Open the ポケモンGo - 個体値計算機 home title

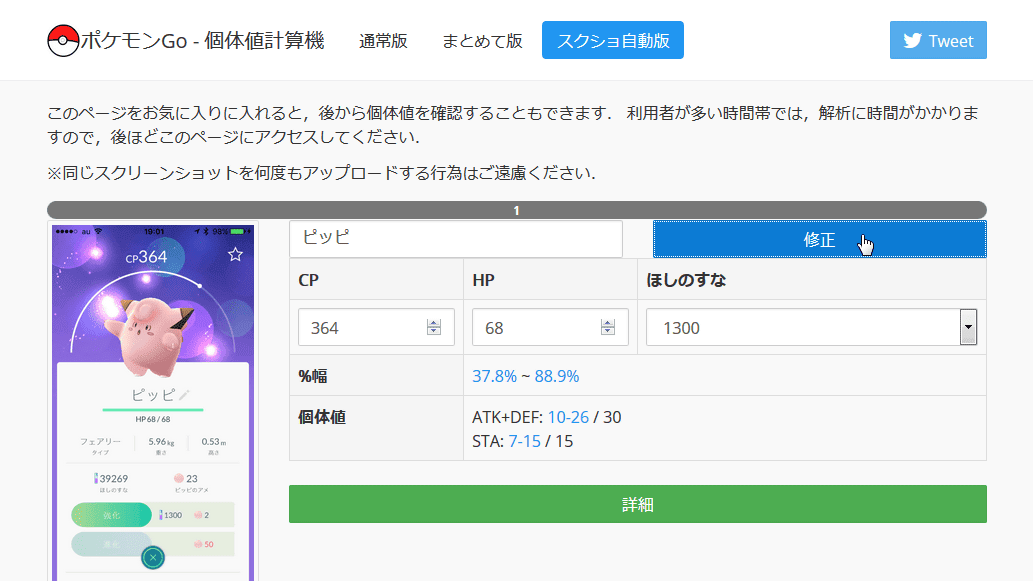202,41
